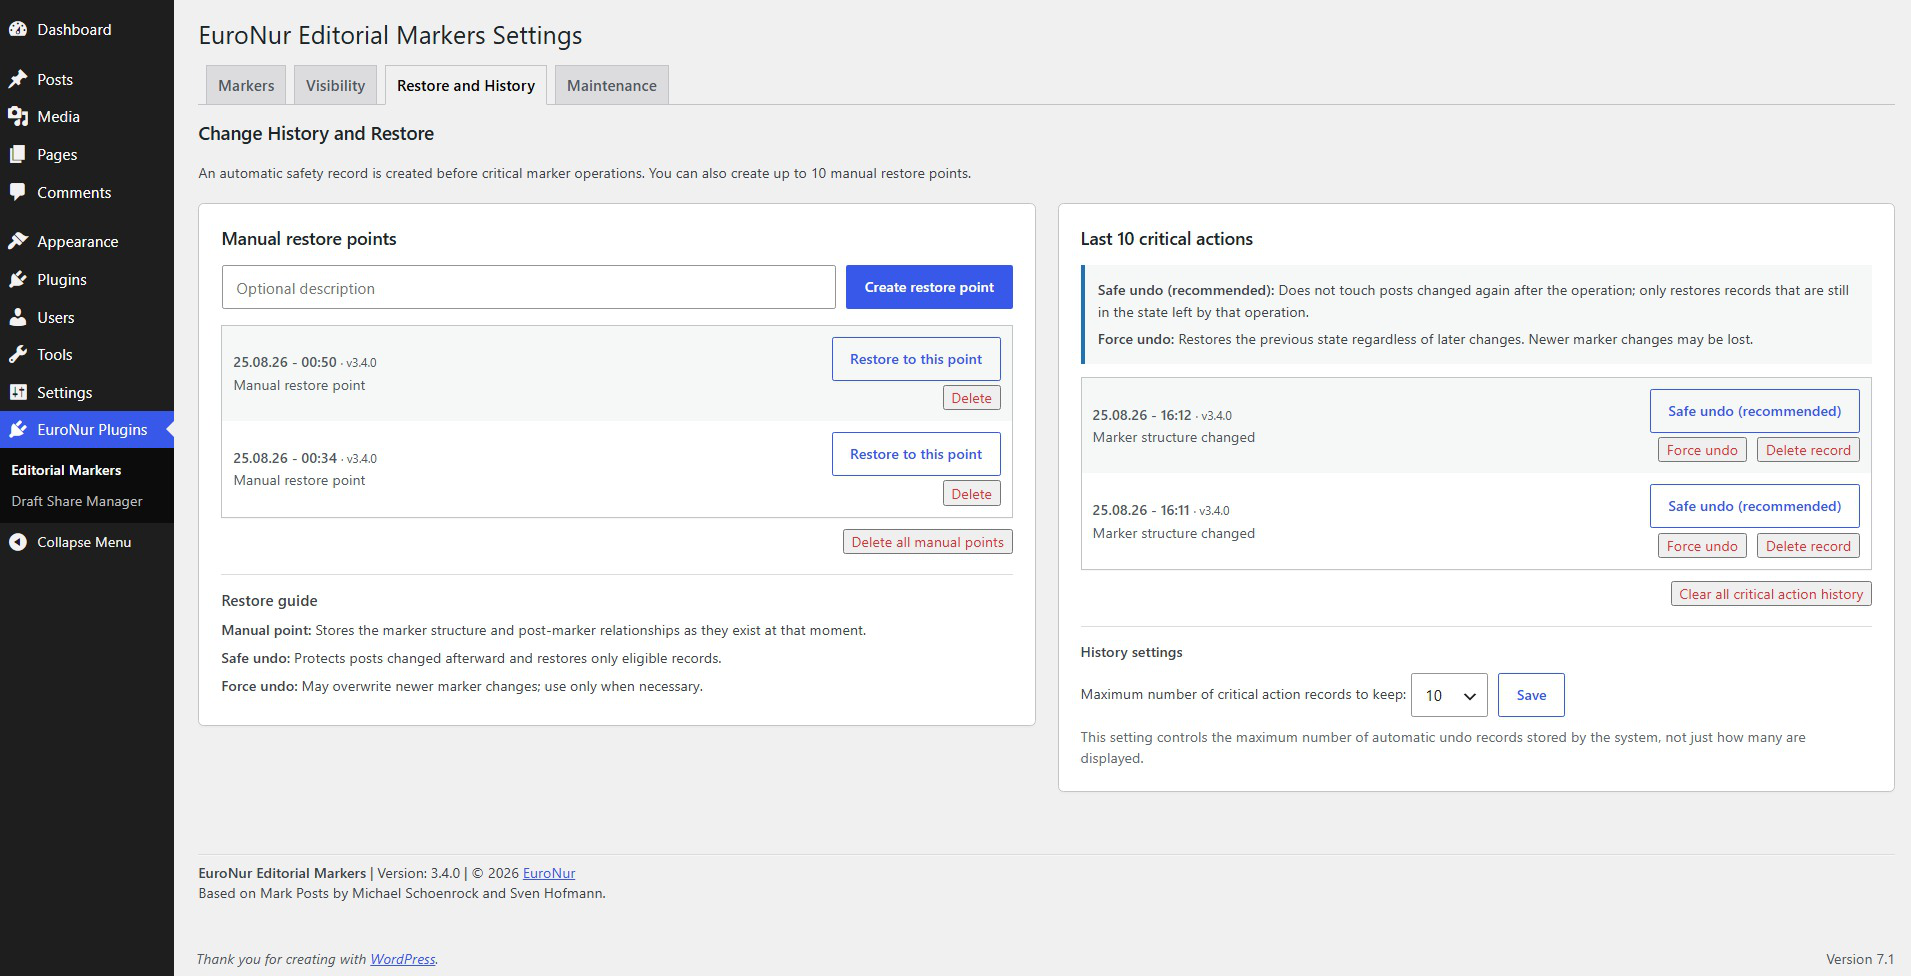Open the Comments menu item
Viewport: 1911px width, 976px height.
point(87,192)
